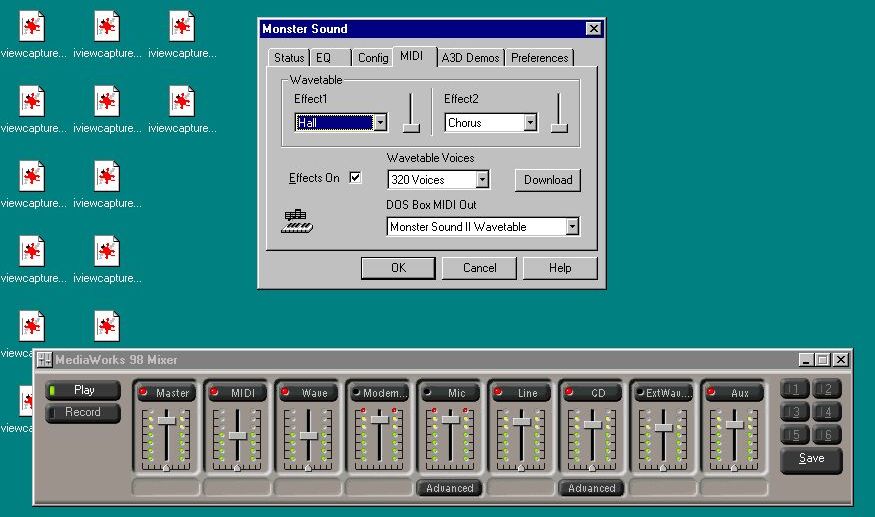This screenshot has height=517, width=875.
Task: Open the Effect1 dropdown showing Hall
Action: tap(380, 122)
